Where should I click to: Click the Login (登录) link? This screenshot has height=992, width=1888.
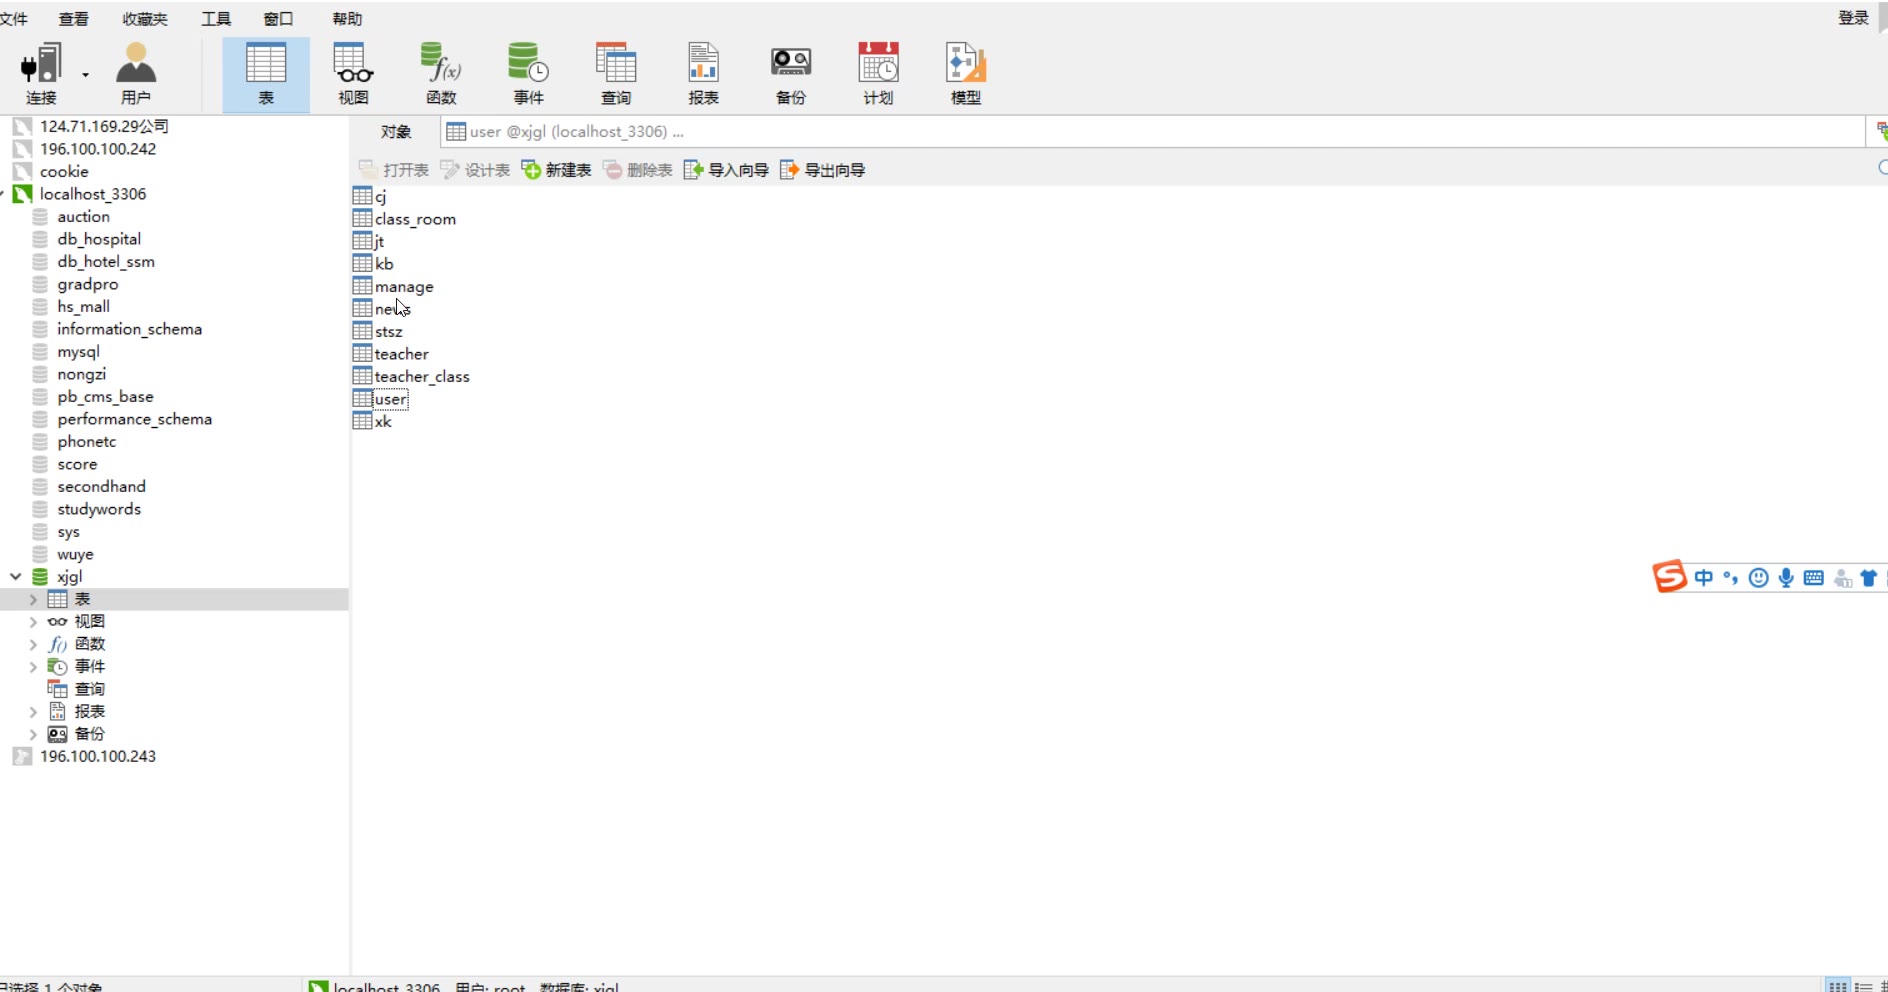(x=1853, y=17)
